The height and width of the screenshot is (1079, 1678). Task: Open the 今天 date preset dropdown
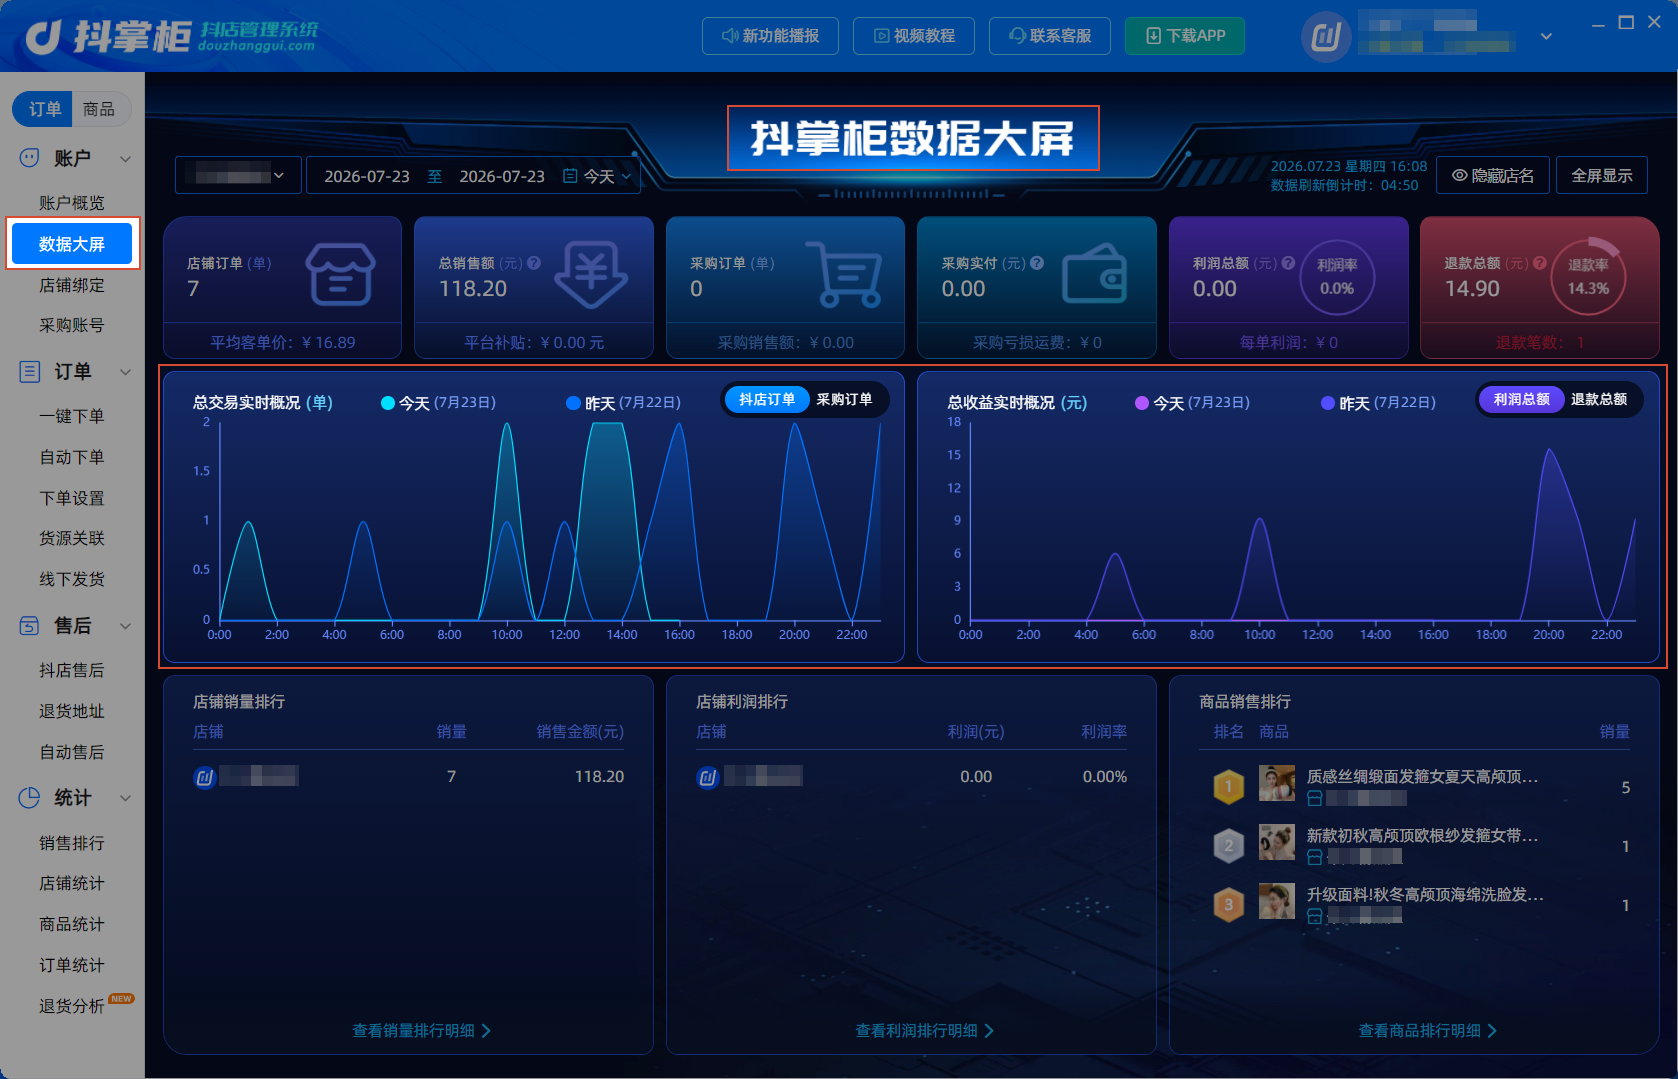click(x=598, y=176)
